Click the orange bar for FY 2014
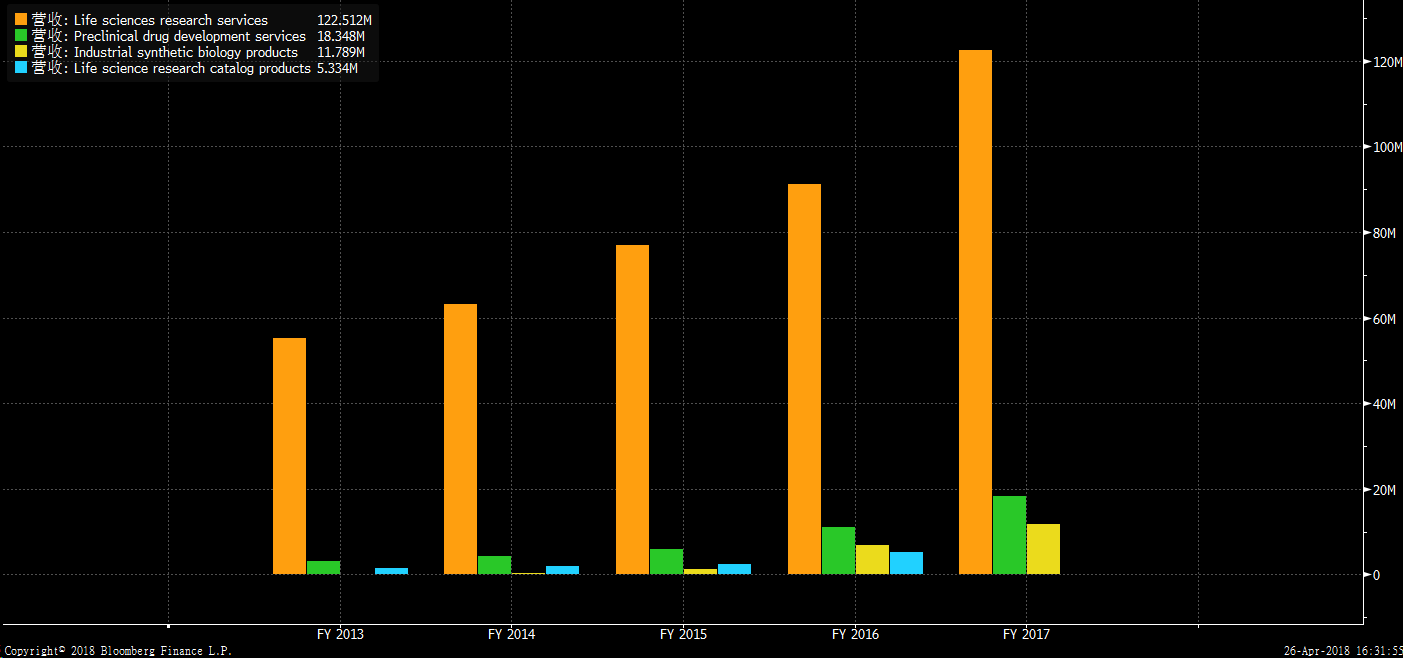The image size is (1403, 658). (x=460, y=439)
